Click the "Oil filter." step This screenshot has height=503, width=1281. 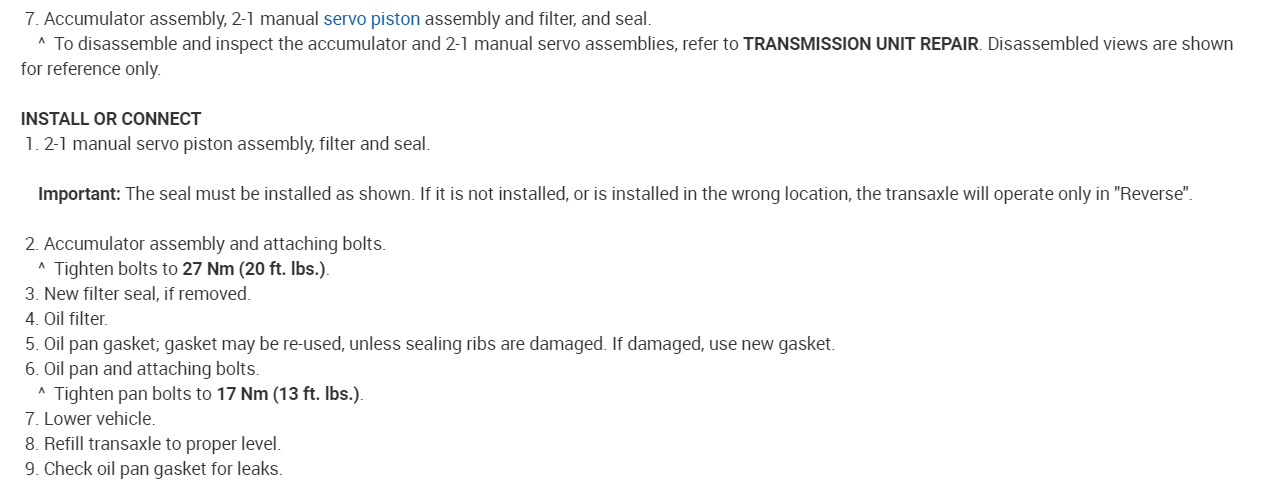[75, 319]
